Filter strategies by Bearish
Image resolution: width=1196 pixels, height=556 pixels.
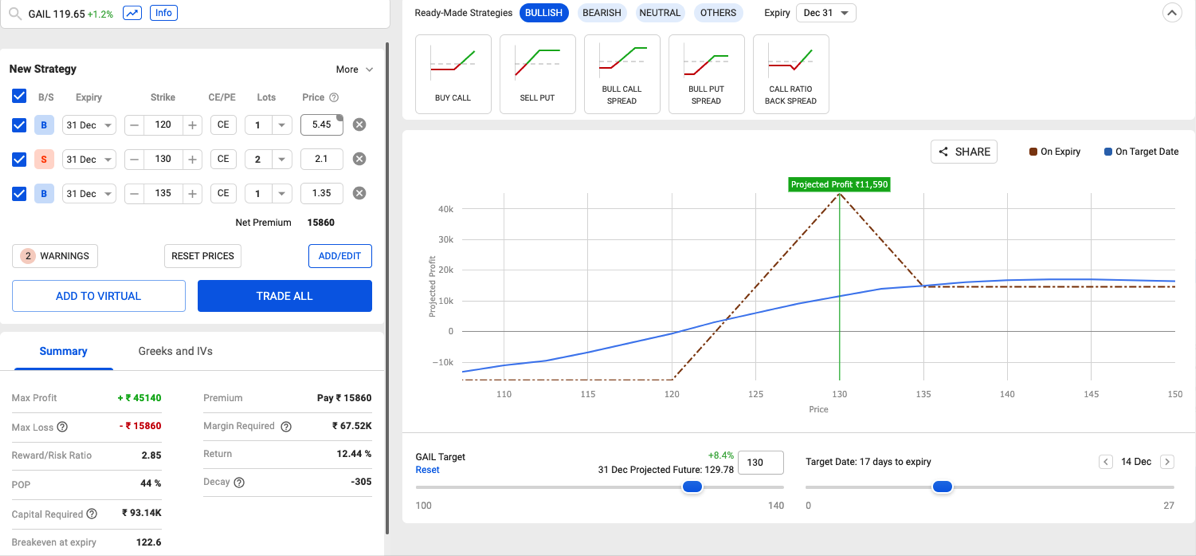[x=601, y=13]
